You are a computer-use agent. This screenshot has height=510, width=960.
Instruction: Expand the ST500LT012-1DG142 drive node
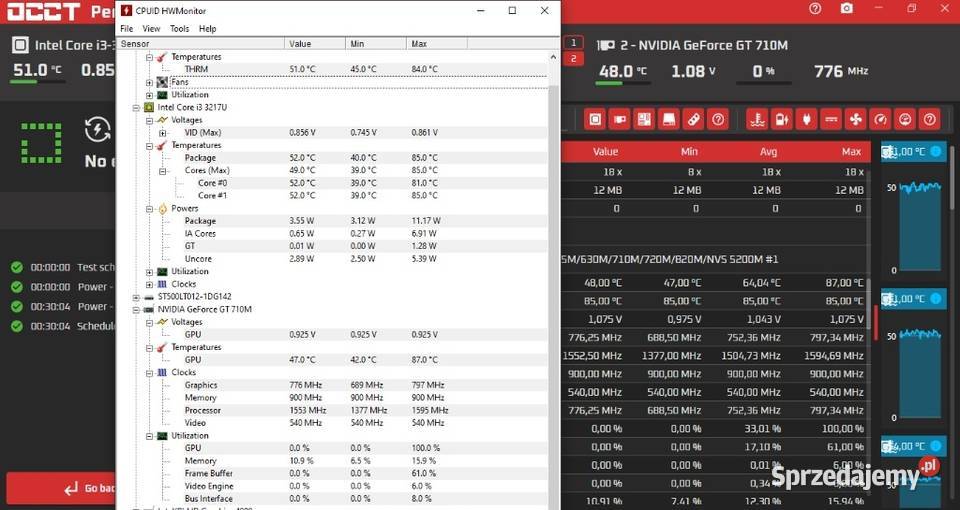(x=137, y=297)
